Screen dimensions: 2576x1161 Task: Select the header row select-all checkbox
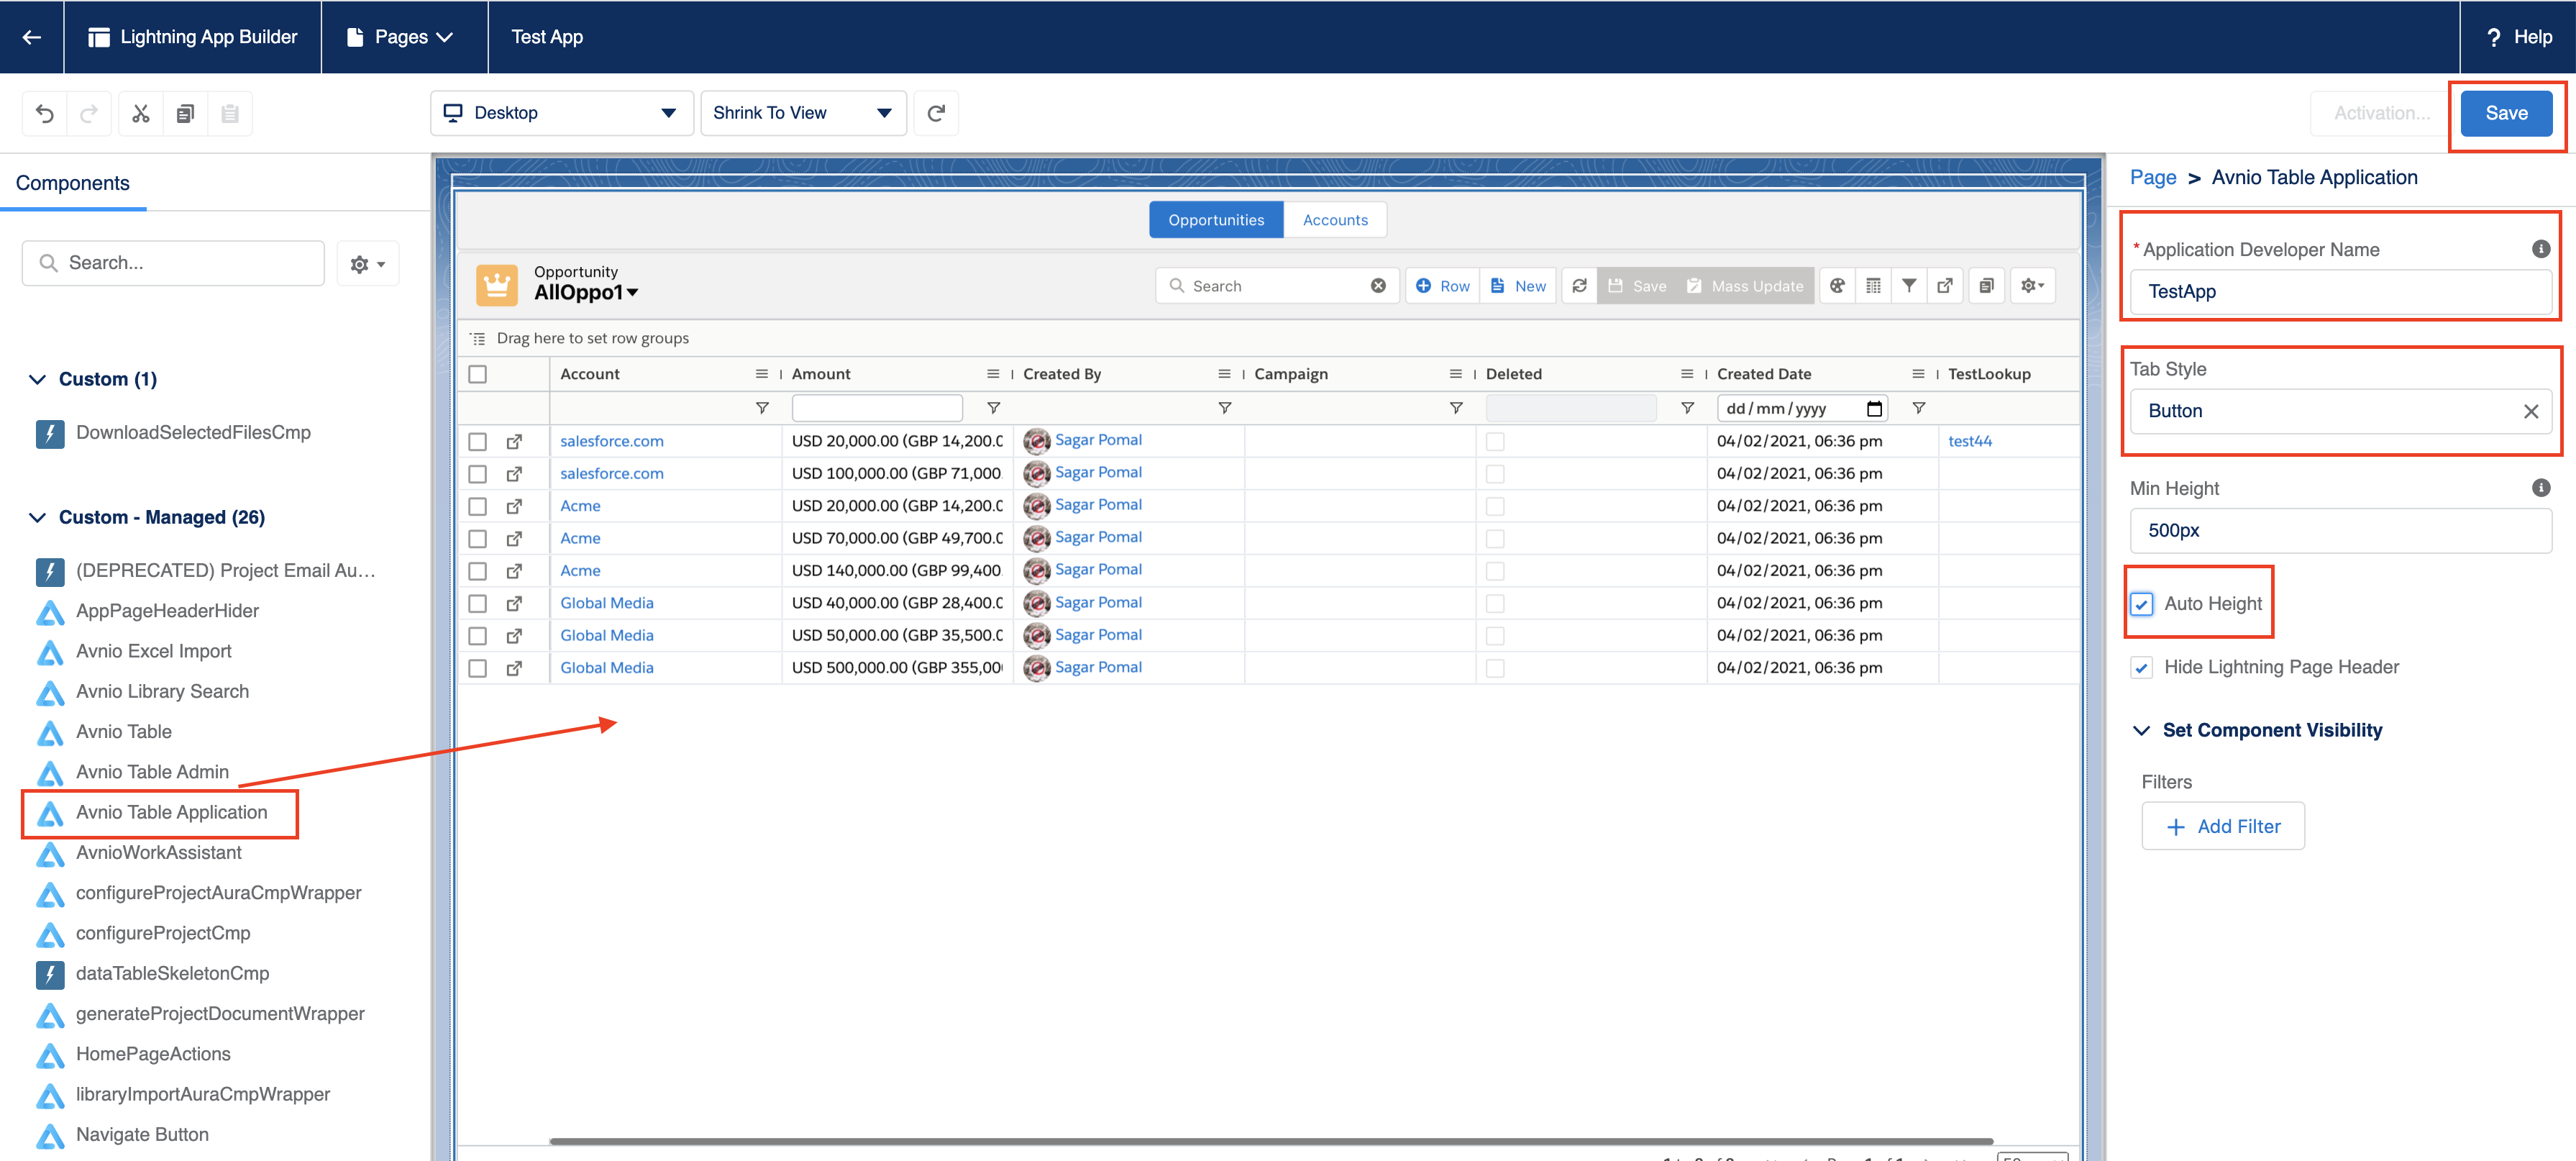coord(478,374)
